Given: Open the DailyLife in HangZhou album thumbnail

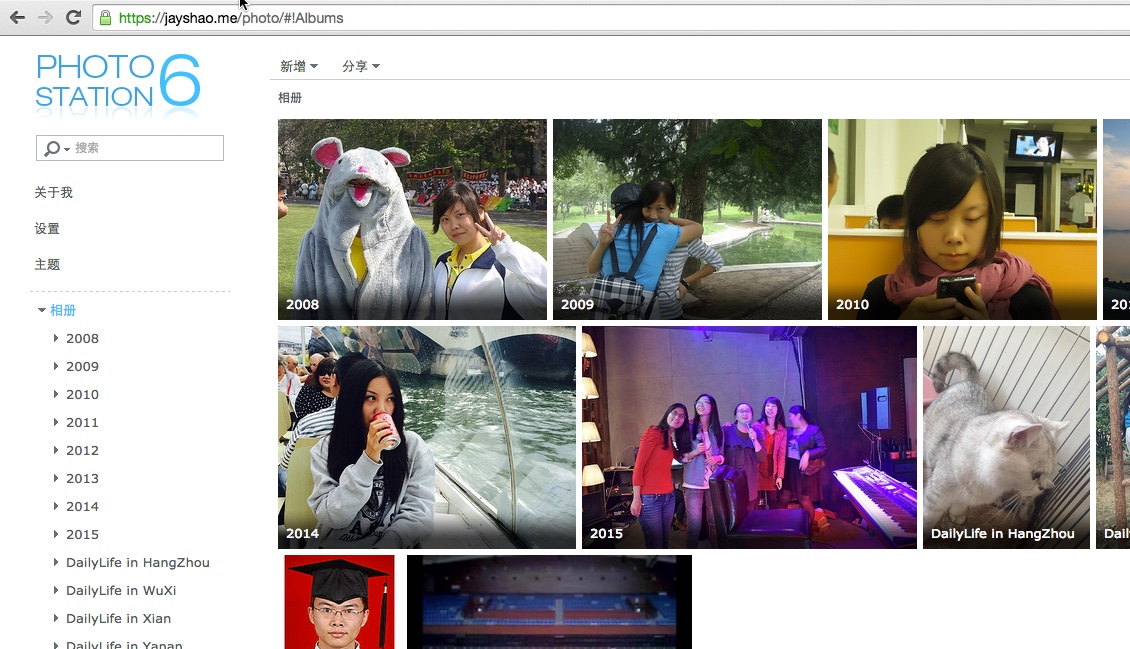Looking at the screenshot, I should [x=1006, y=437].
